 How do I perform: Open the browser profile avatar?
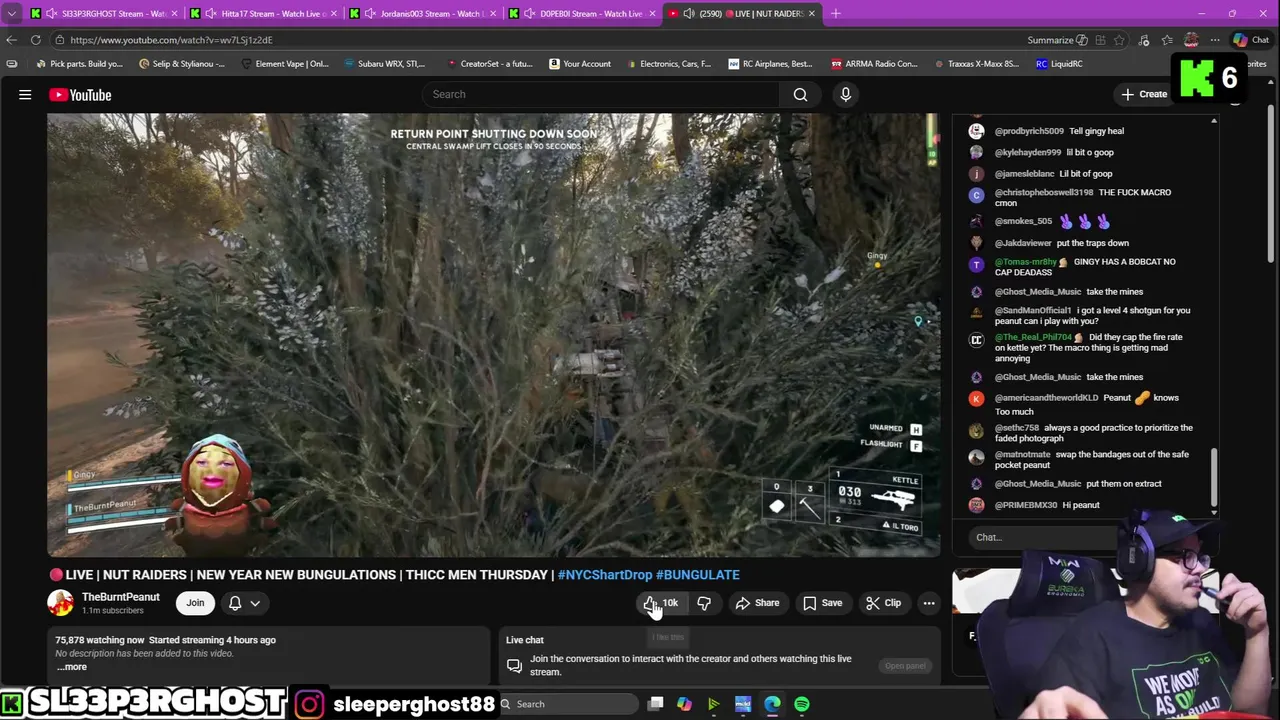click(1191, 40)
